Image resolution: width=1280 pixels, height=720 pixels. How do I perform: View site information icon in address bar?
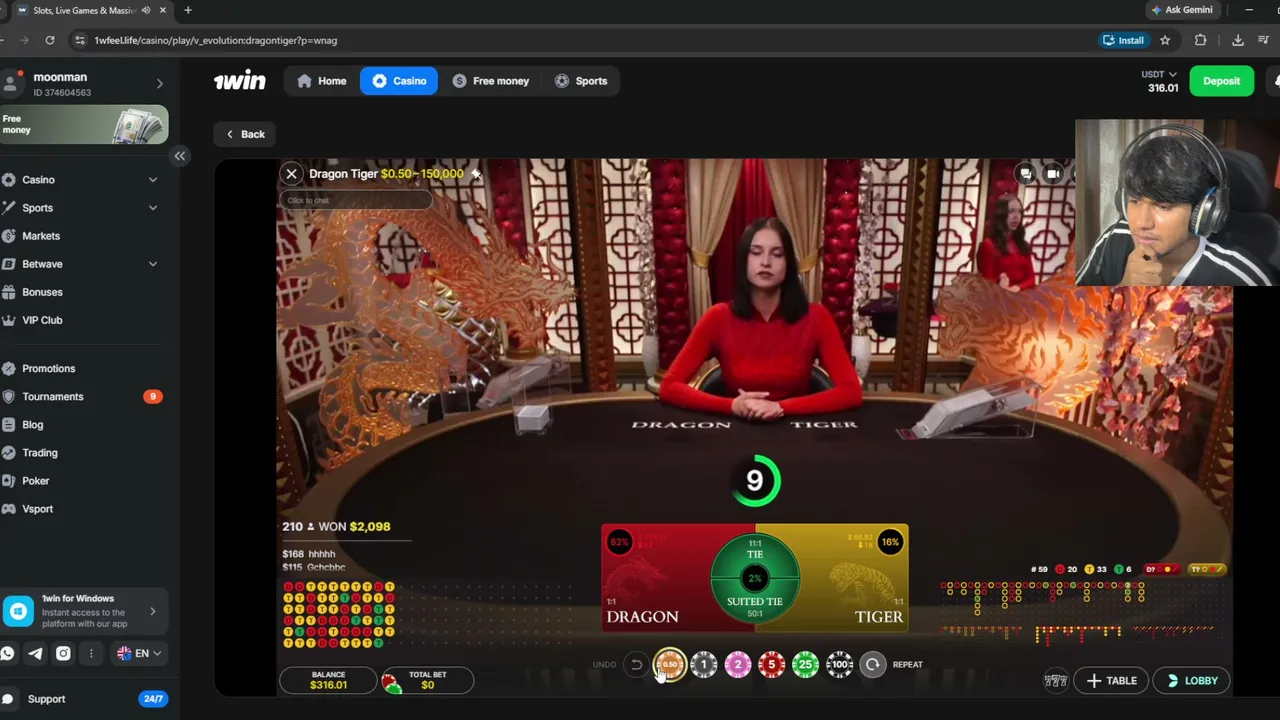point(80,40)
